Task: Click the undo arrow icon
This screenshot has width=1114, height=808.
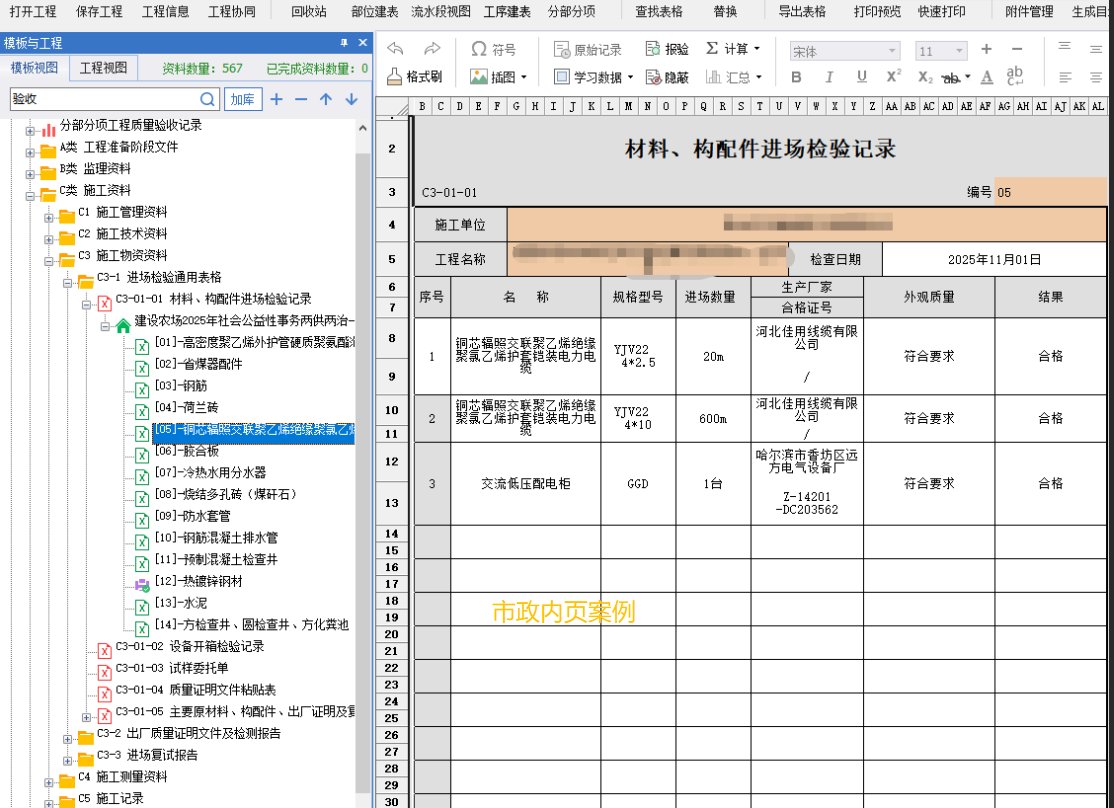Action: pyautogui.click(x=395, y=47)
